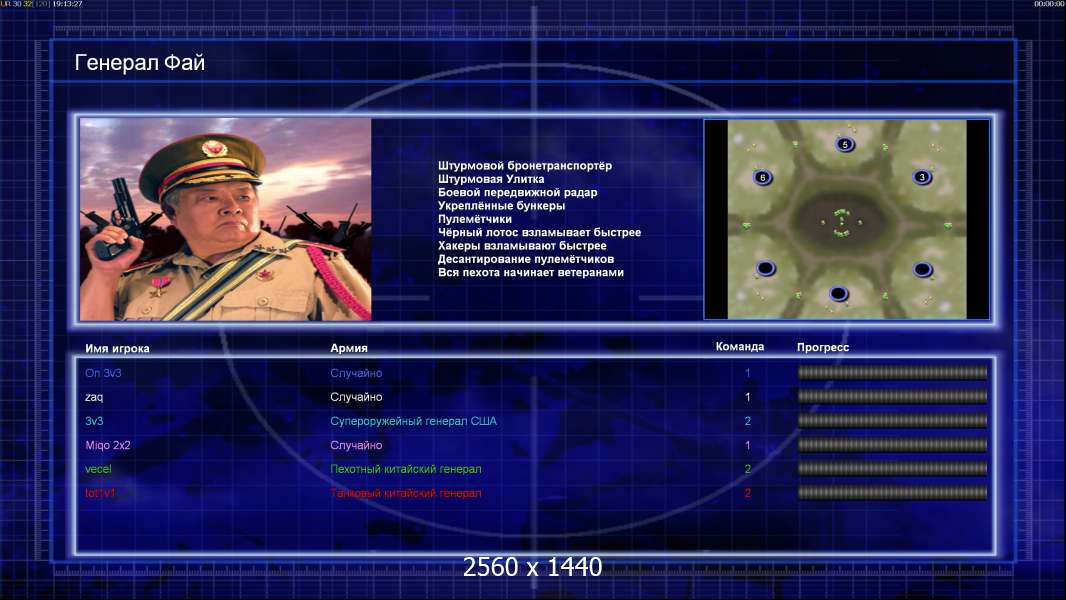Click progress bar for player On 3v3
The image size is (1066, 600).
tap(892, 372)
